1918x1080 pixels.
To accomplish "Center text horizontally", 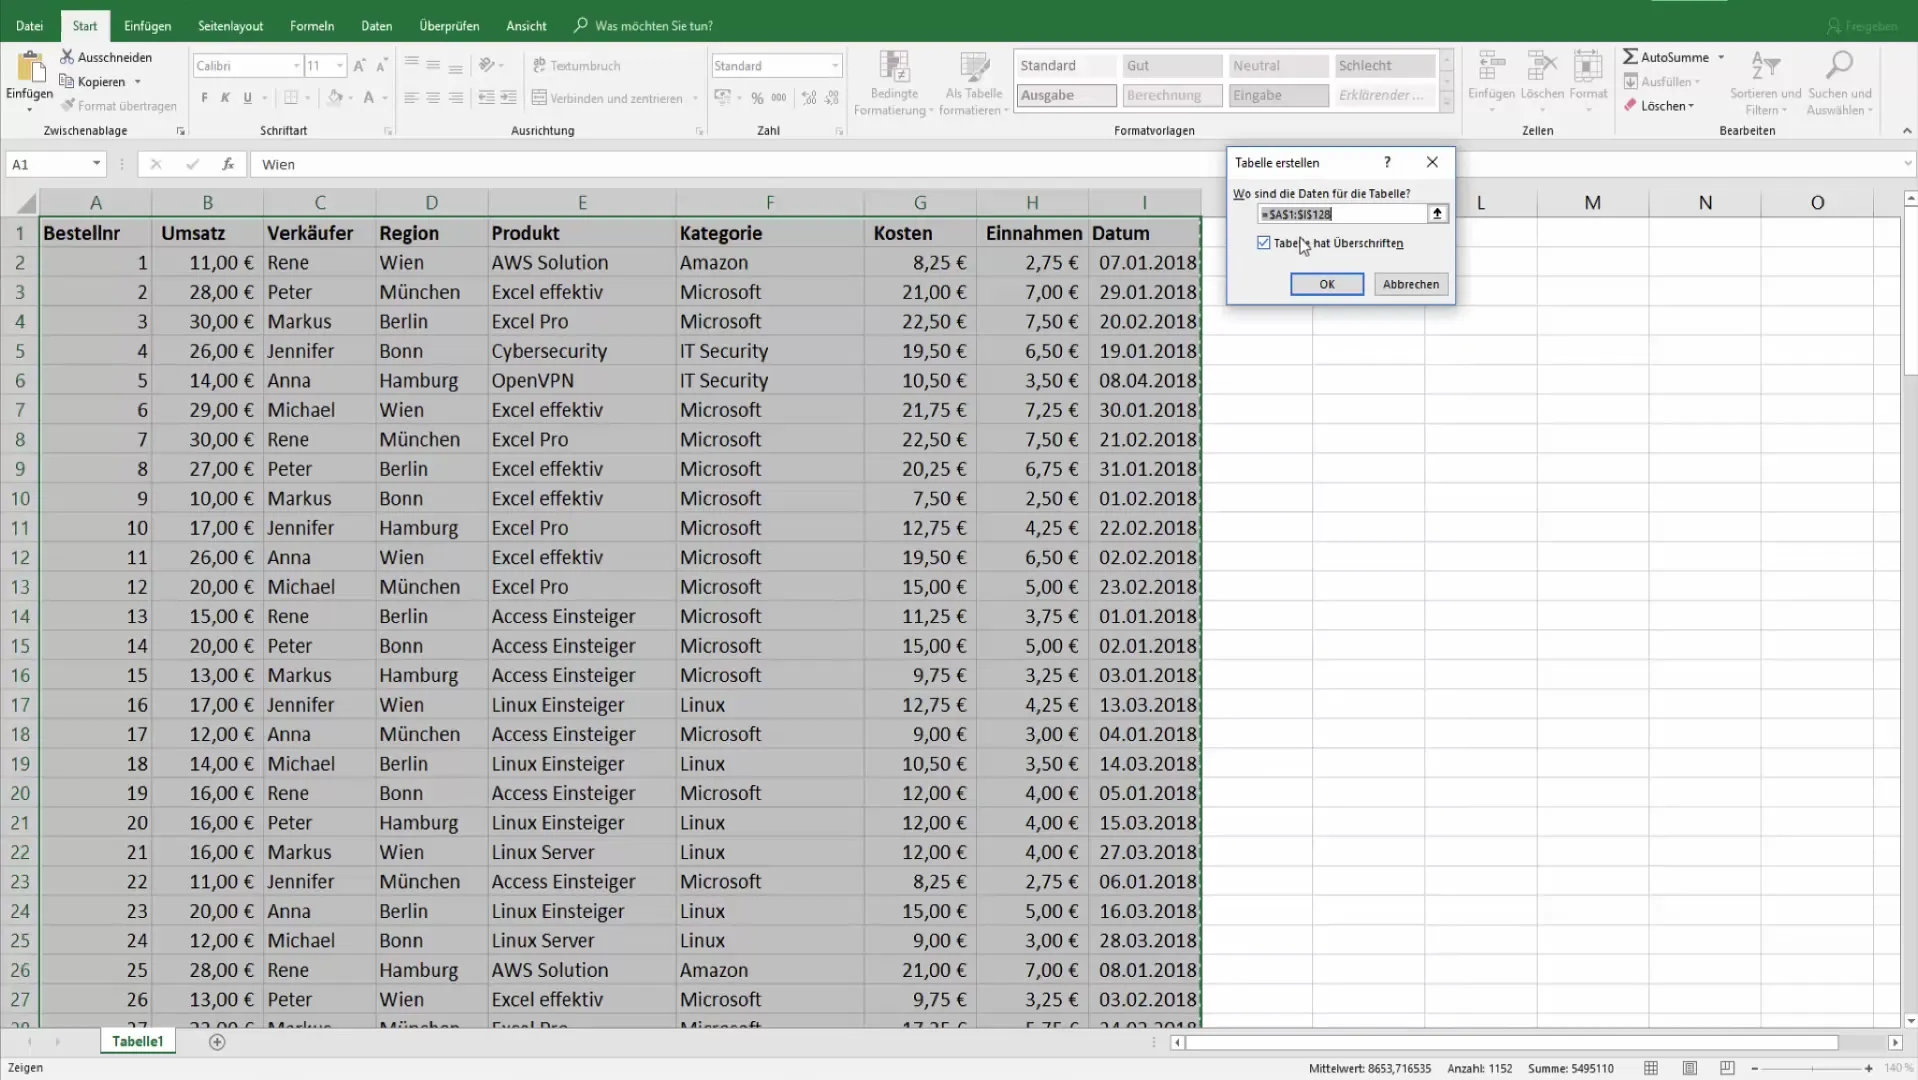I will [433, 98].
